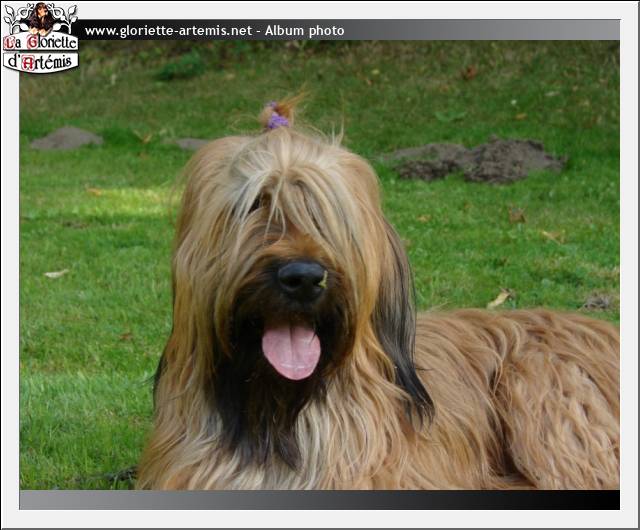Screen dimensions: 640x530
Task: Click the fallen leaf on grass at right
Action: coord(499,298)
